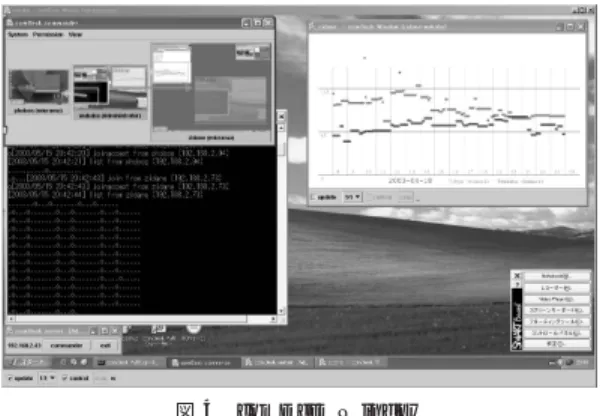Switch to the comDesk commander taskbar button
The height and width of the screenshot is (416, 600).
click(203, 362)
